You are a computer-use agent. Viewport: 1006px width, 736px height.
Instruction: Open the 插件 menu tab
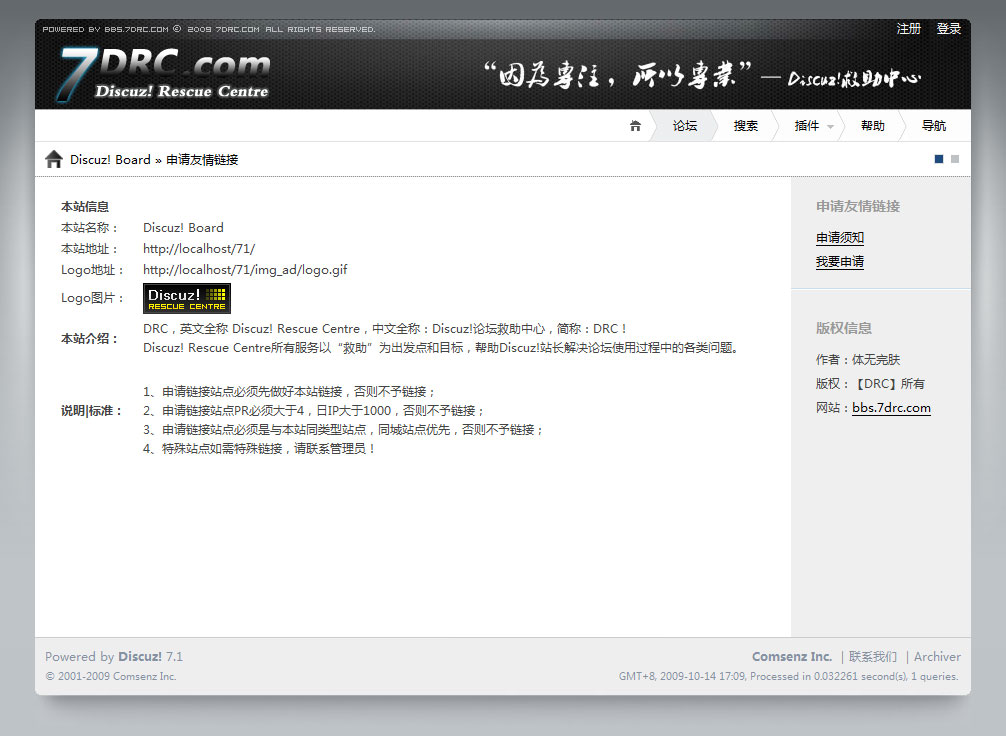point(806,126)
